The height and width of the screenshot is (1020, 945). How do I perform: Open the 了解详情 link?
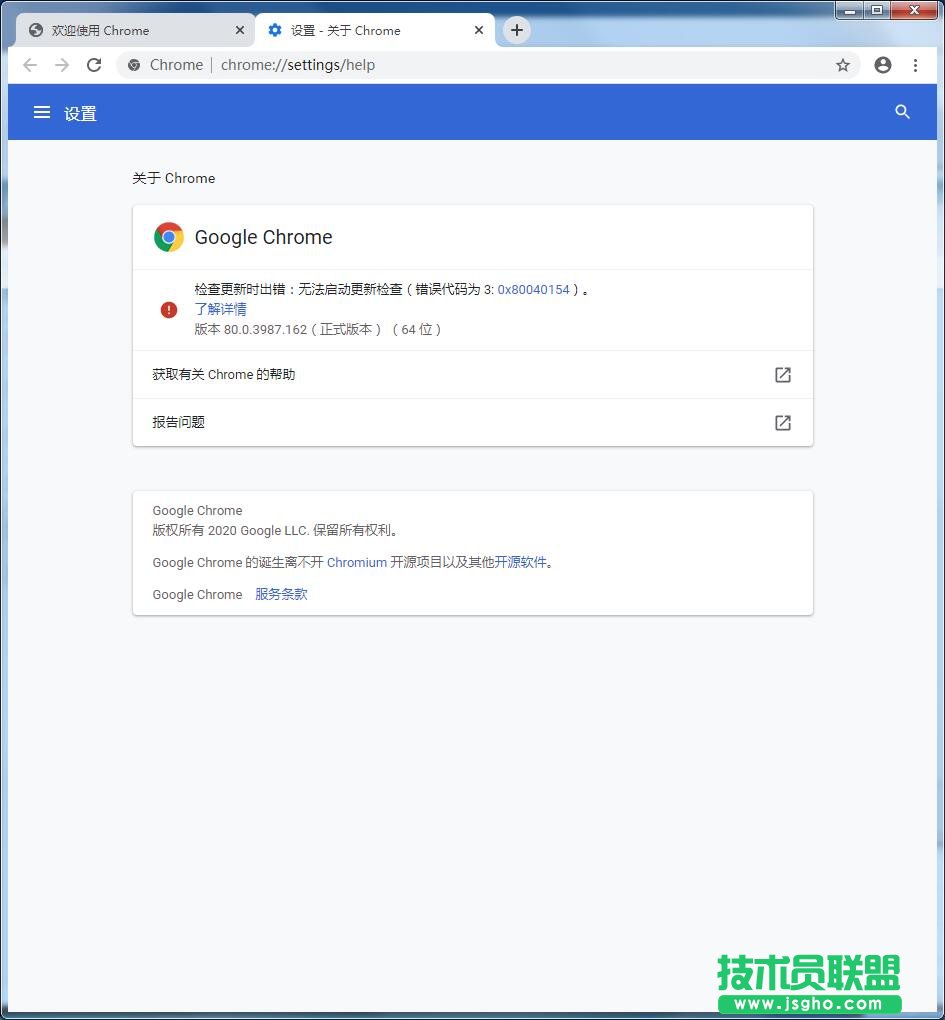[x=220, y=309]
